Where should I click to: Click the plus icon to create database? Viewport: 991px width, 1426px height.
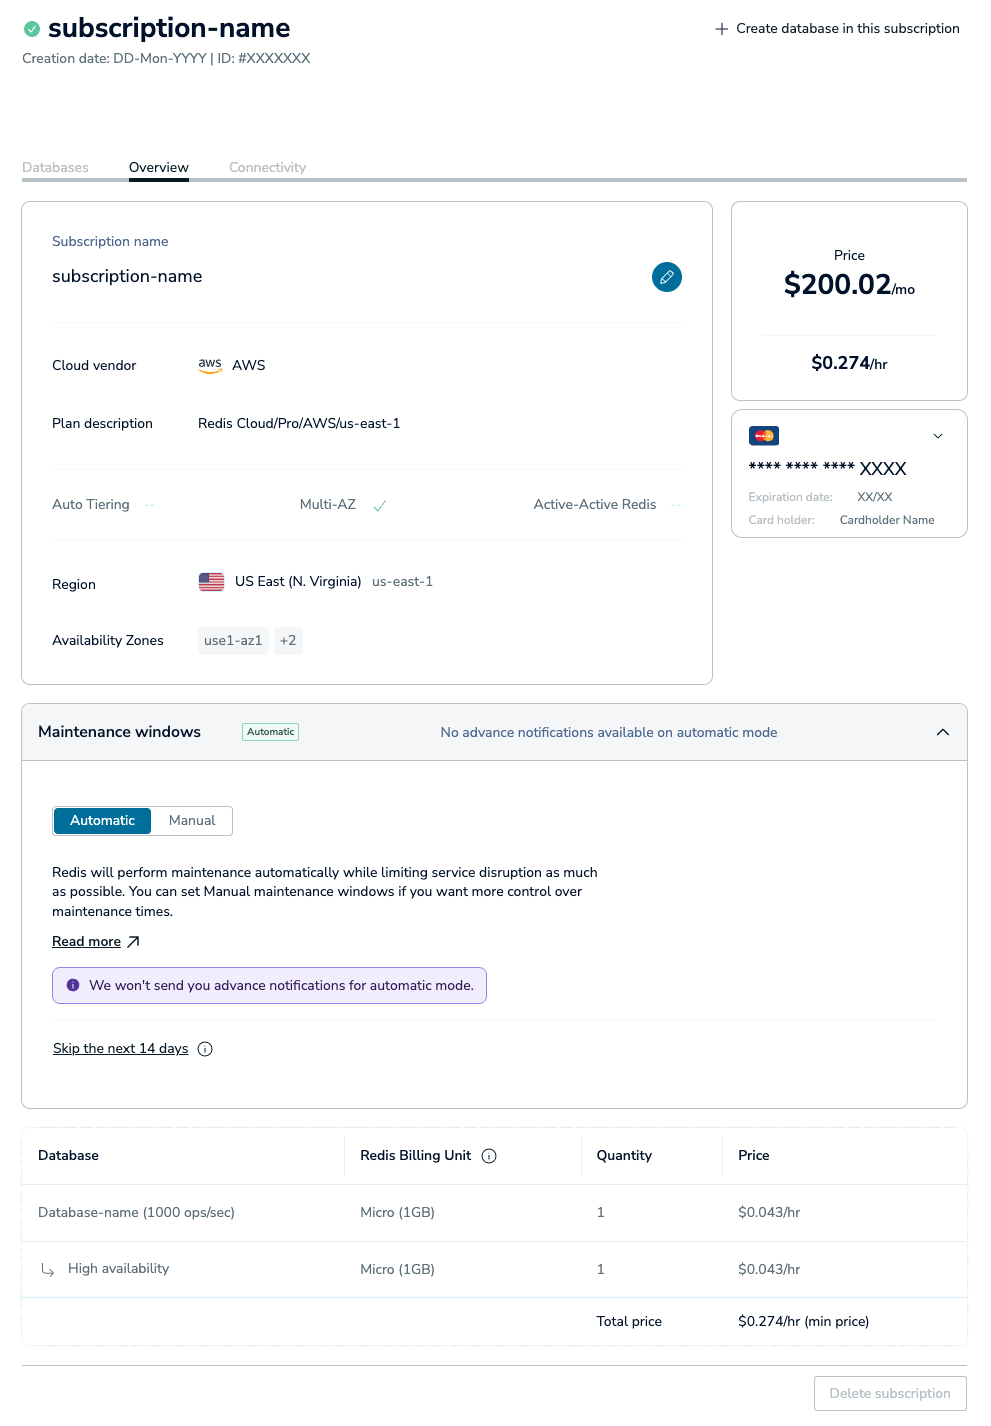point(721,29)
